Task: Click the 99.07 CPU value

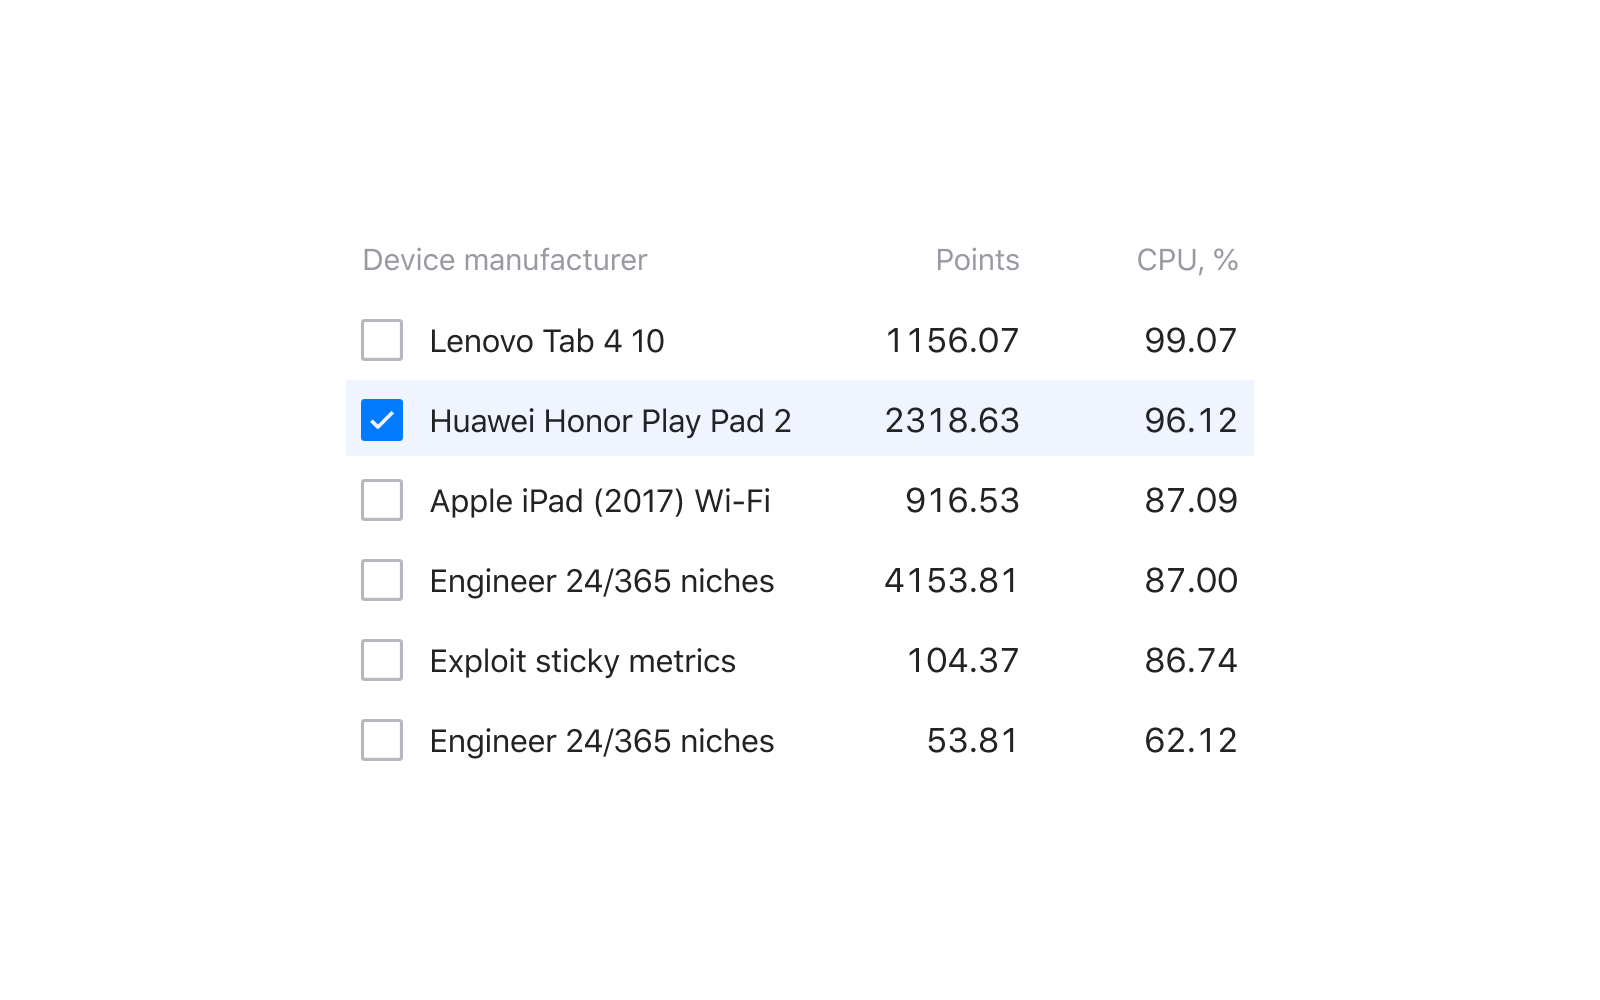Action: [1191, 341]
